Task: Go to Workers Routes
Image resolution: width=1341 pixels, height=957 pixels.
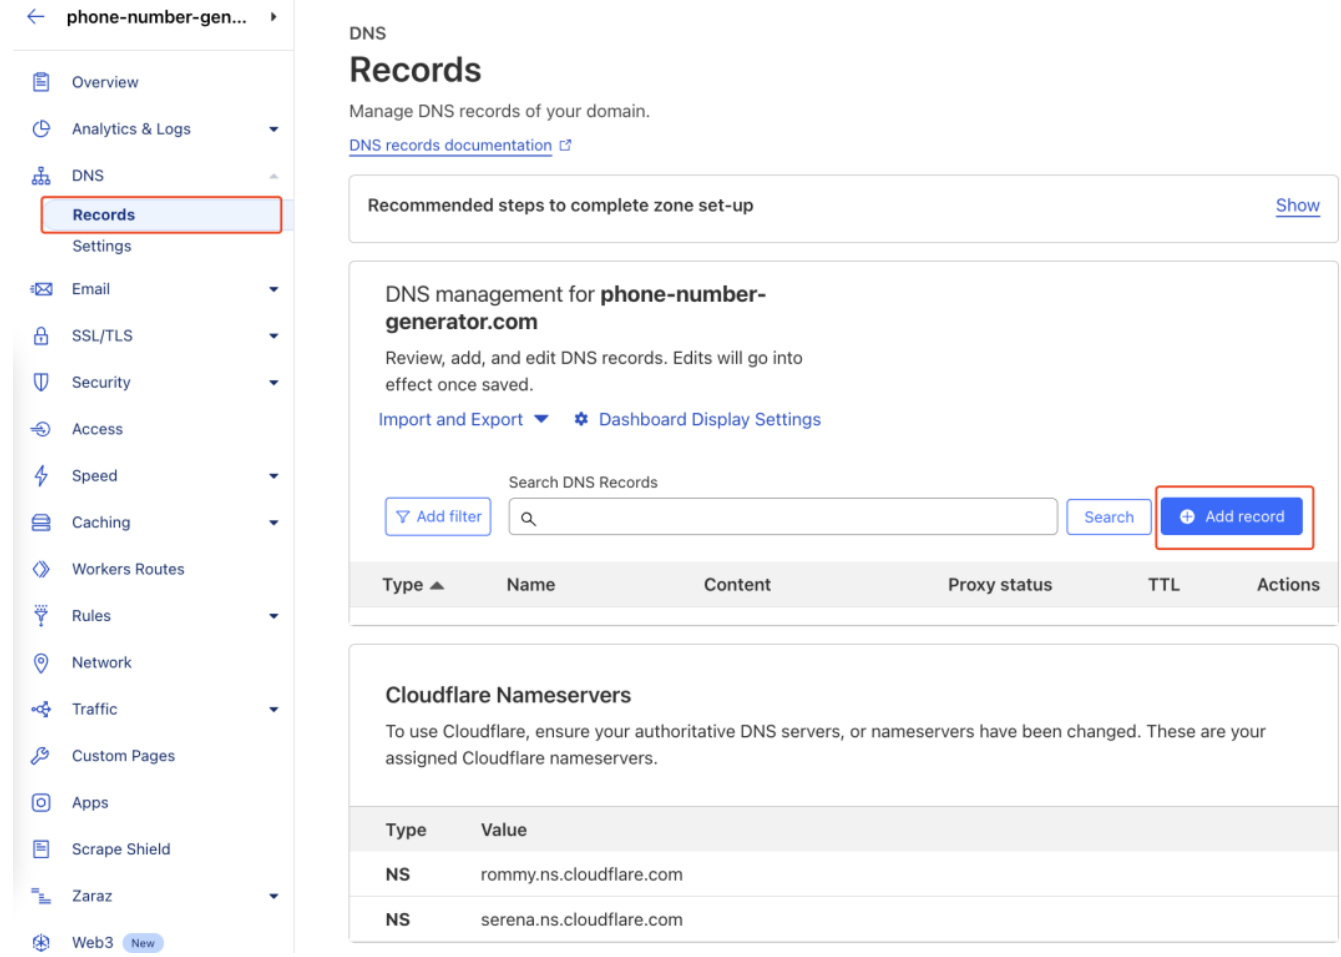Action: 128,569
